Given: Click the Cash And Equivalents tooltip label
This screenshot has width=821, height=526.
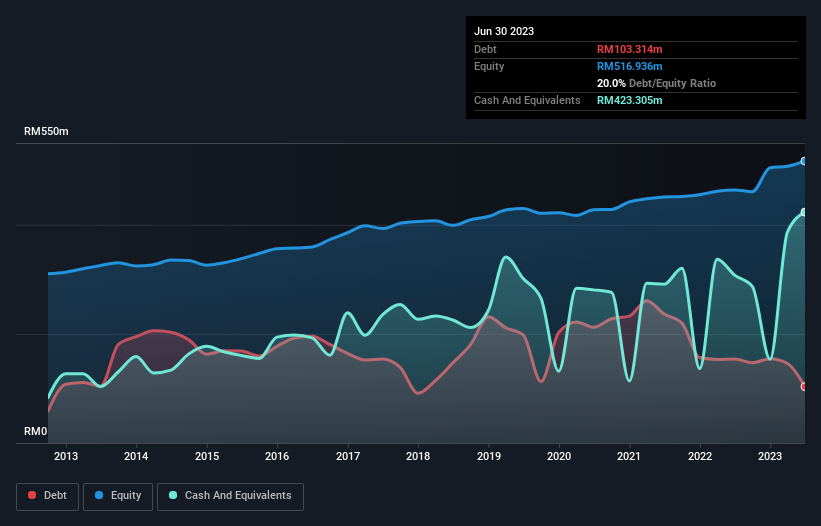Looking at the screenshot, I should tap(527, 100).
